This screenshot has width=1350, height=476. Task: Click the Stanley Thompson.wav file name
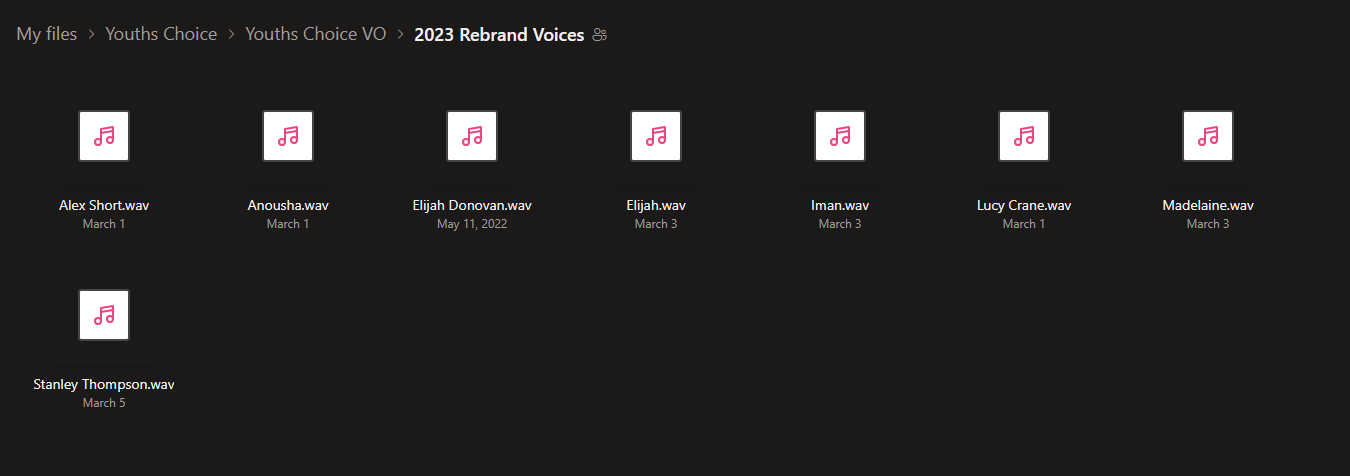(104, 385)
